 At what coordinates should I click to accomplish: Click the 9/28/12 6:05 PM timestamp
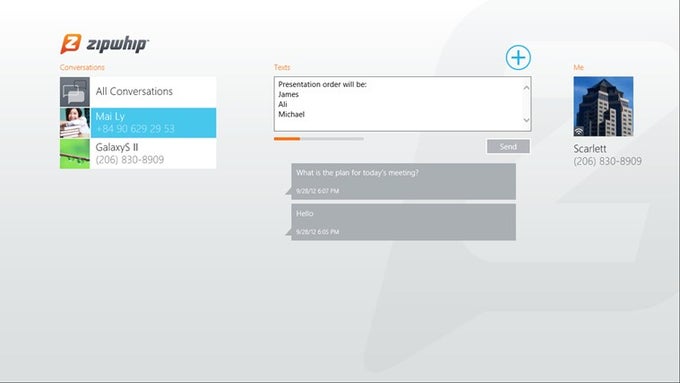click(x=317, y=232)
